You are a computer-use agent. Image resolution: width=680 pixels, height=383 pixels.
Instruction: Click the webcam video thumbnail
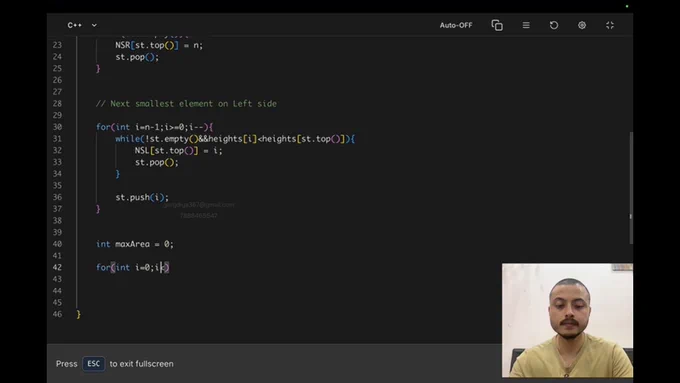tap(567, 320)
